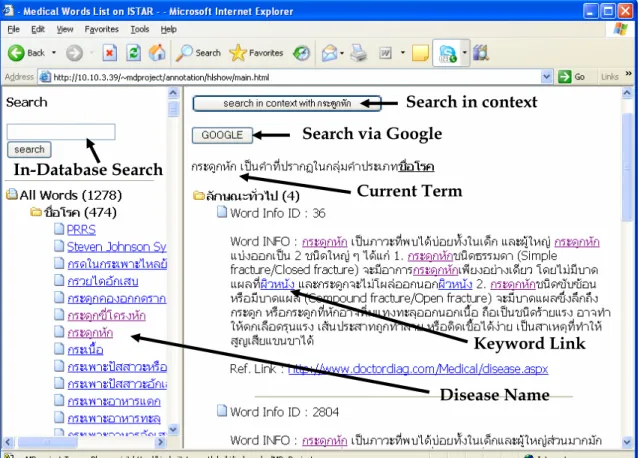Screen dimensions: 640x458
Task: Click the search button under the text box
Action: pos(29,150)
